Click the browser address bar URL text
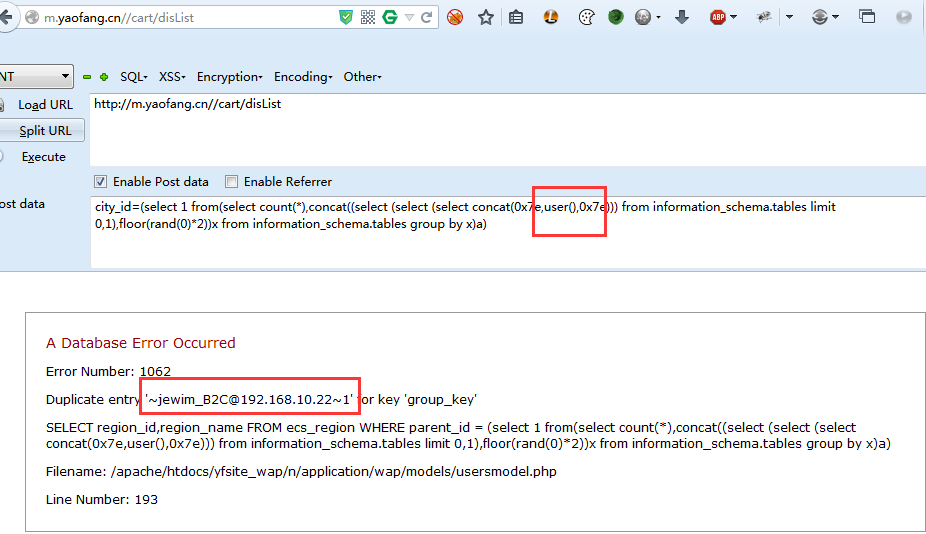Screen dimensions: 926x534 [x=119, y=18]
